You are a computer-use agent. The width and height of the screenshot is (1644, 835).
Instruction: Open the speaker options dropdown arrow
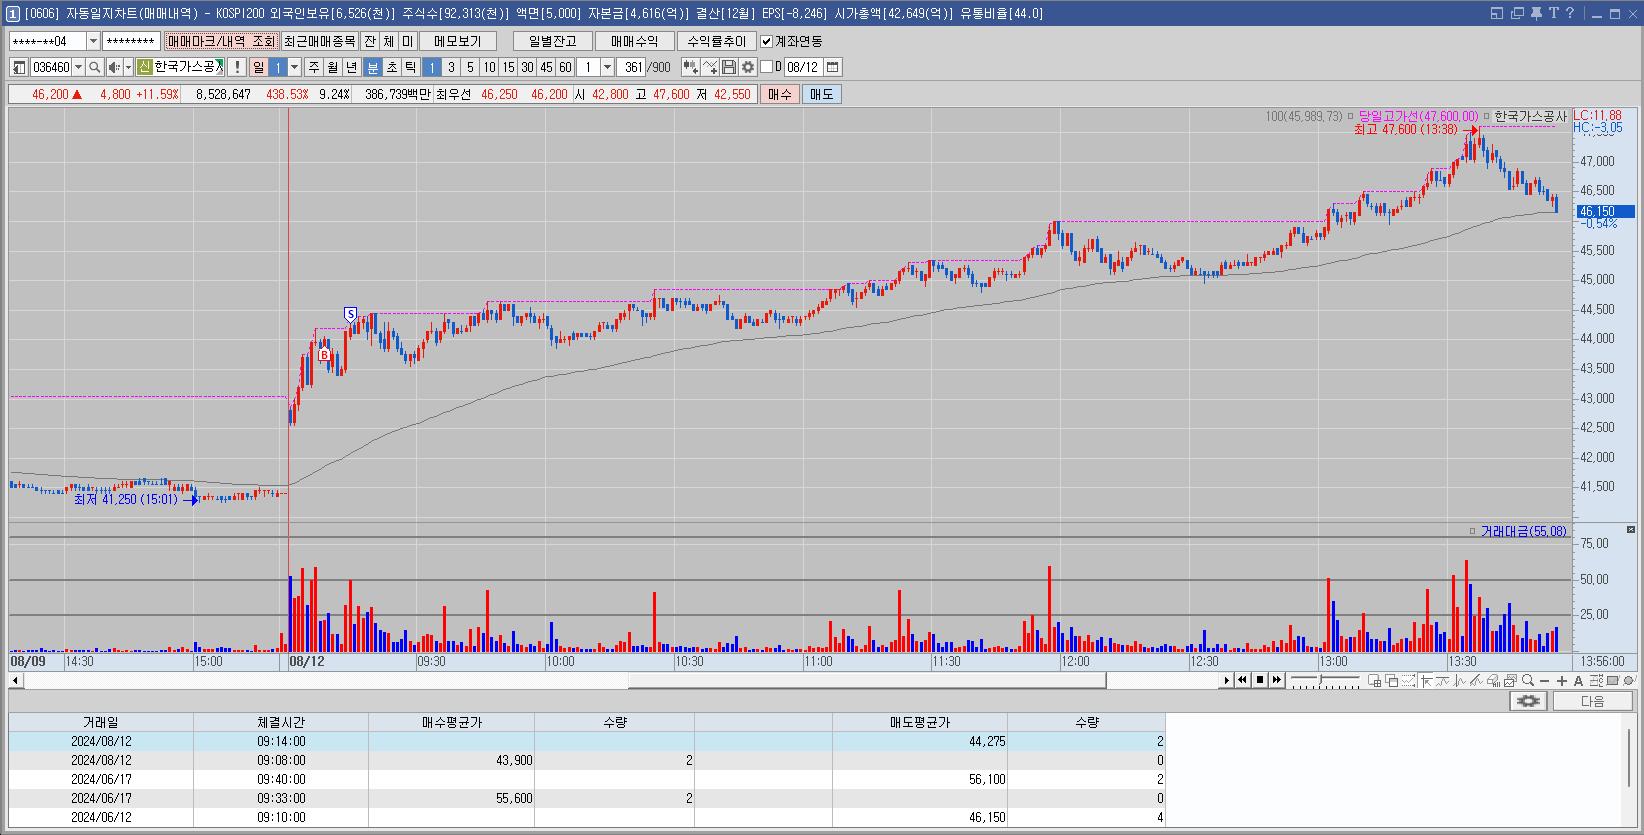coord(128,67)
